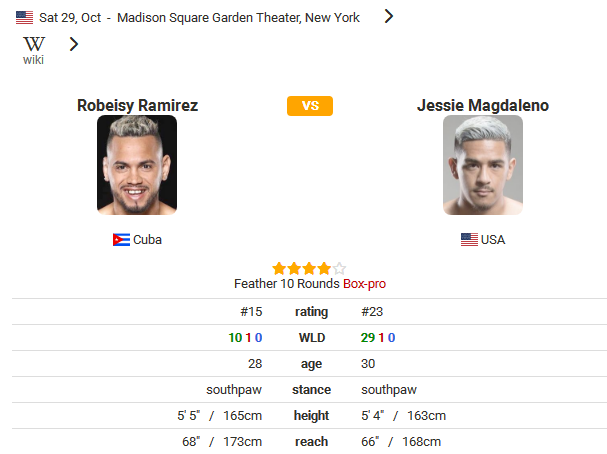
Task: Click the US flag beside the date
Action: (24, 17)
